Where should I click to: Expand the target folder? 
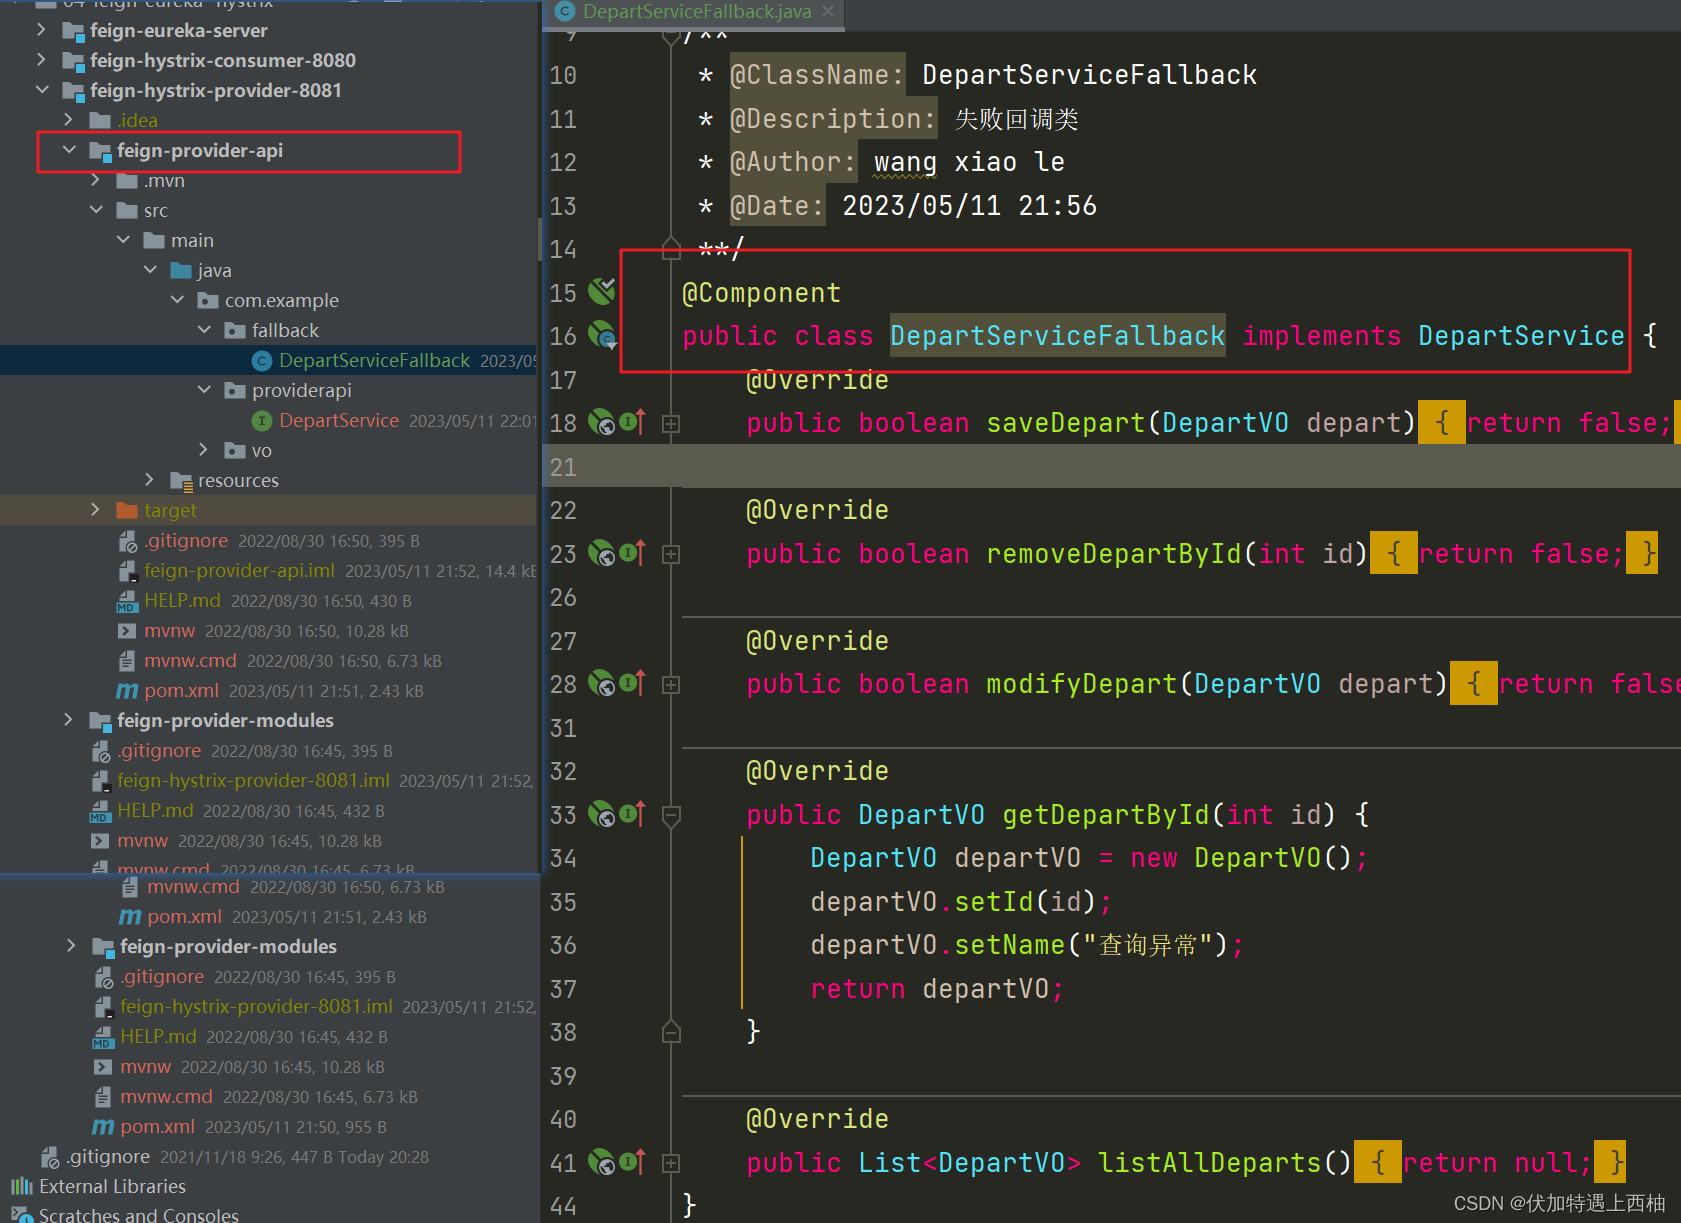coord(95,510)
